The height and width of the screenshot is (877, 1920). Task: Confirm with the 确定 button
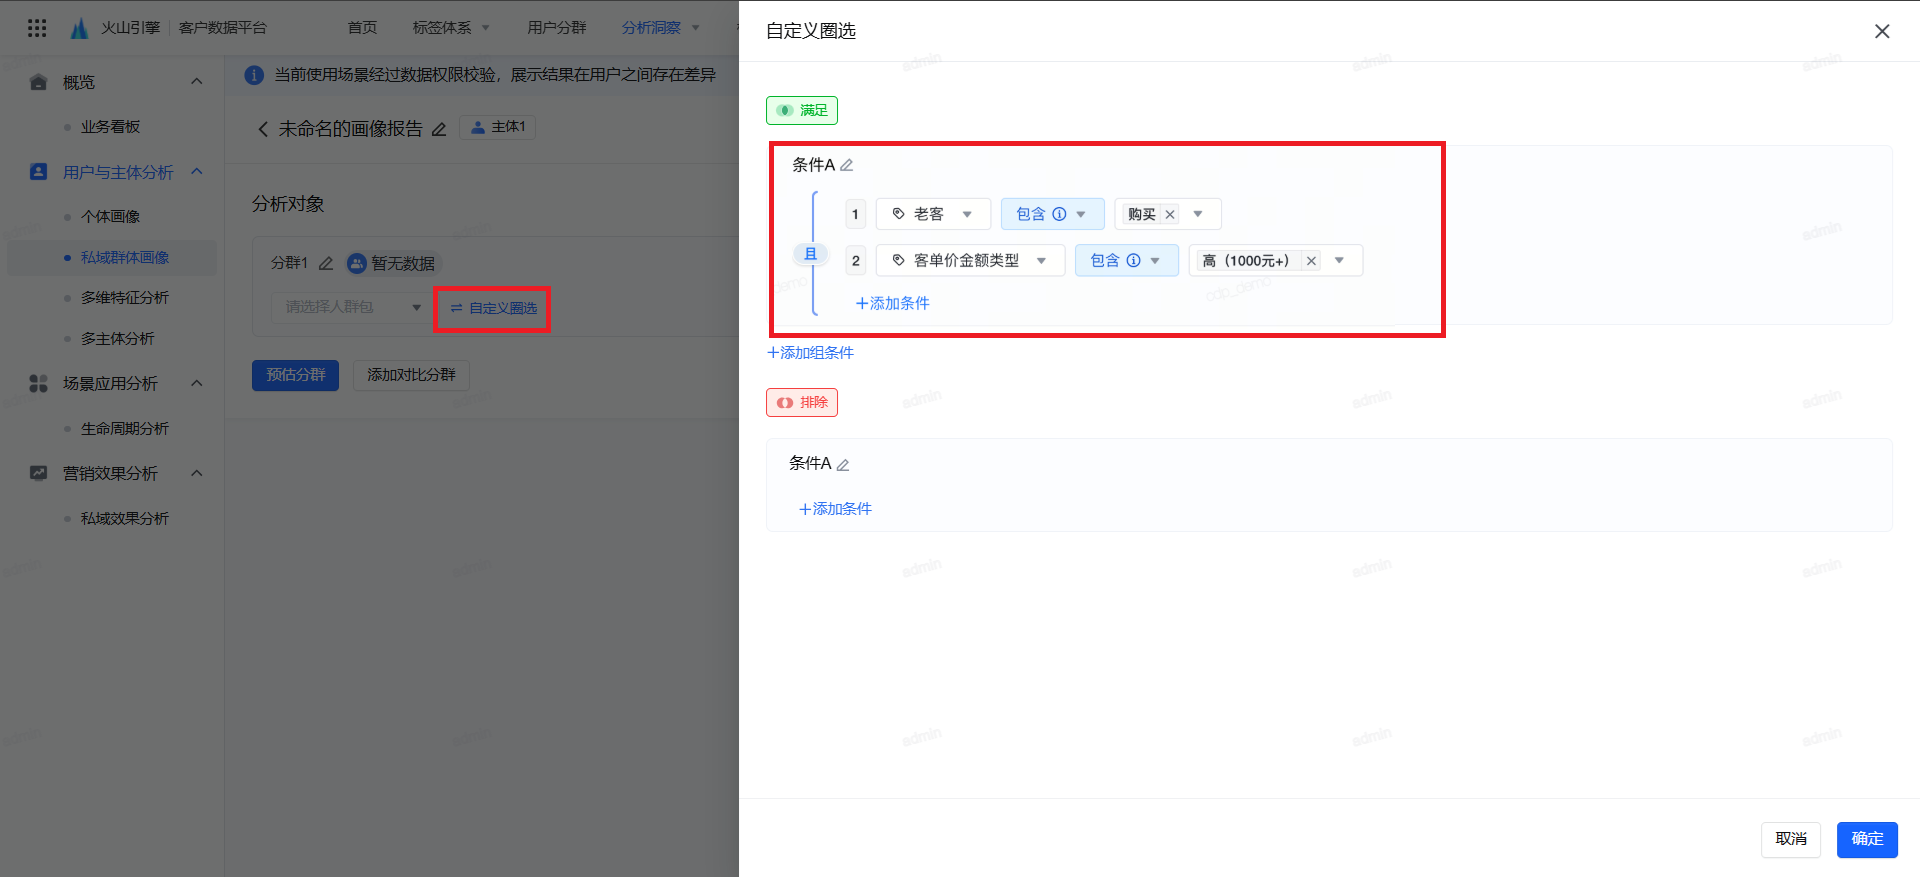coord(1867,839)
